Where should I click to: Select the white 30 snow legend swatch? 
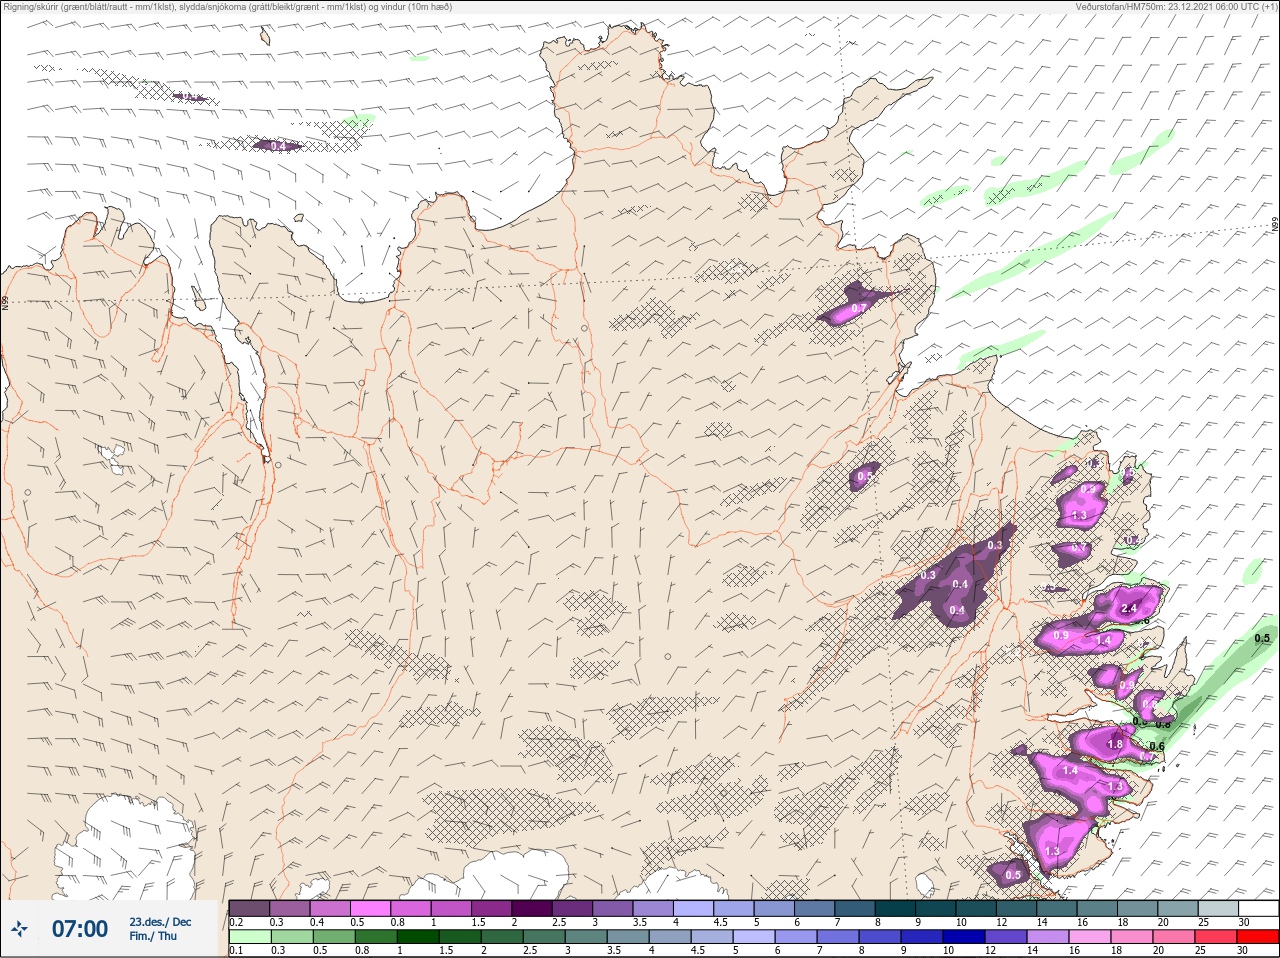(x=1258, y=908)
